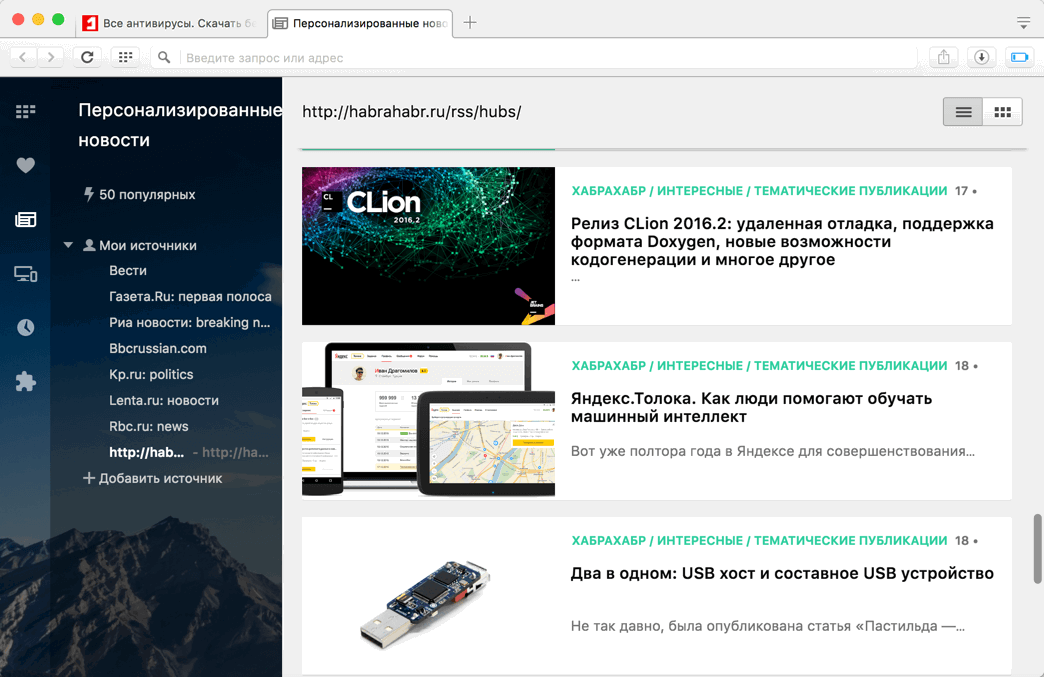Go back with the back arrow
1044x677 pixels.
[x=23, y=57]
